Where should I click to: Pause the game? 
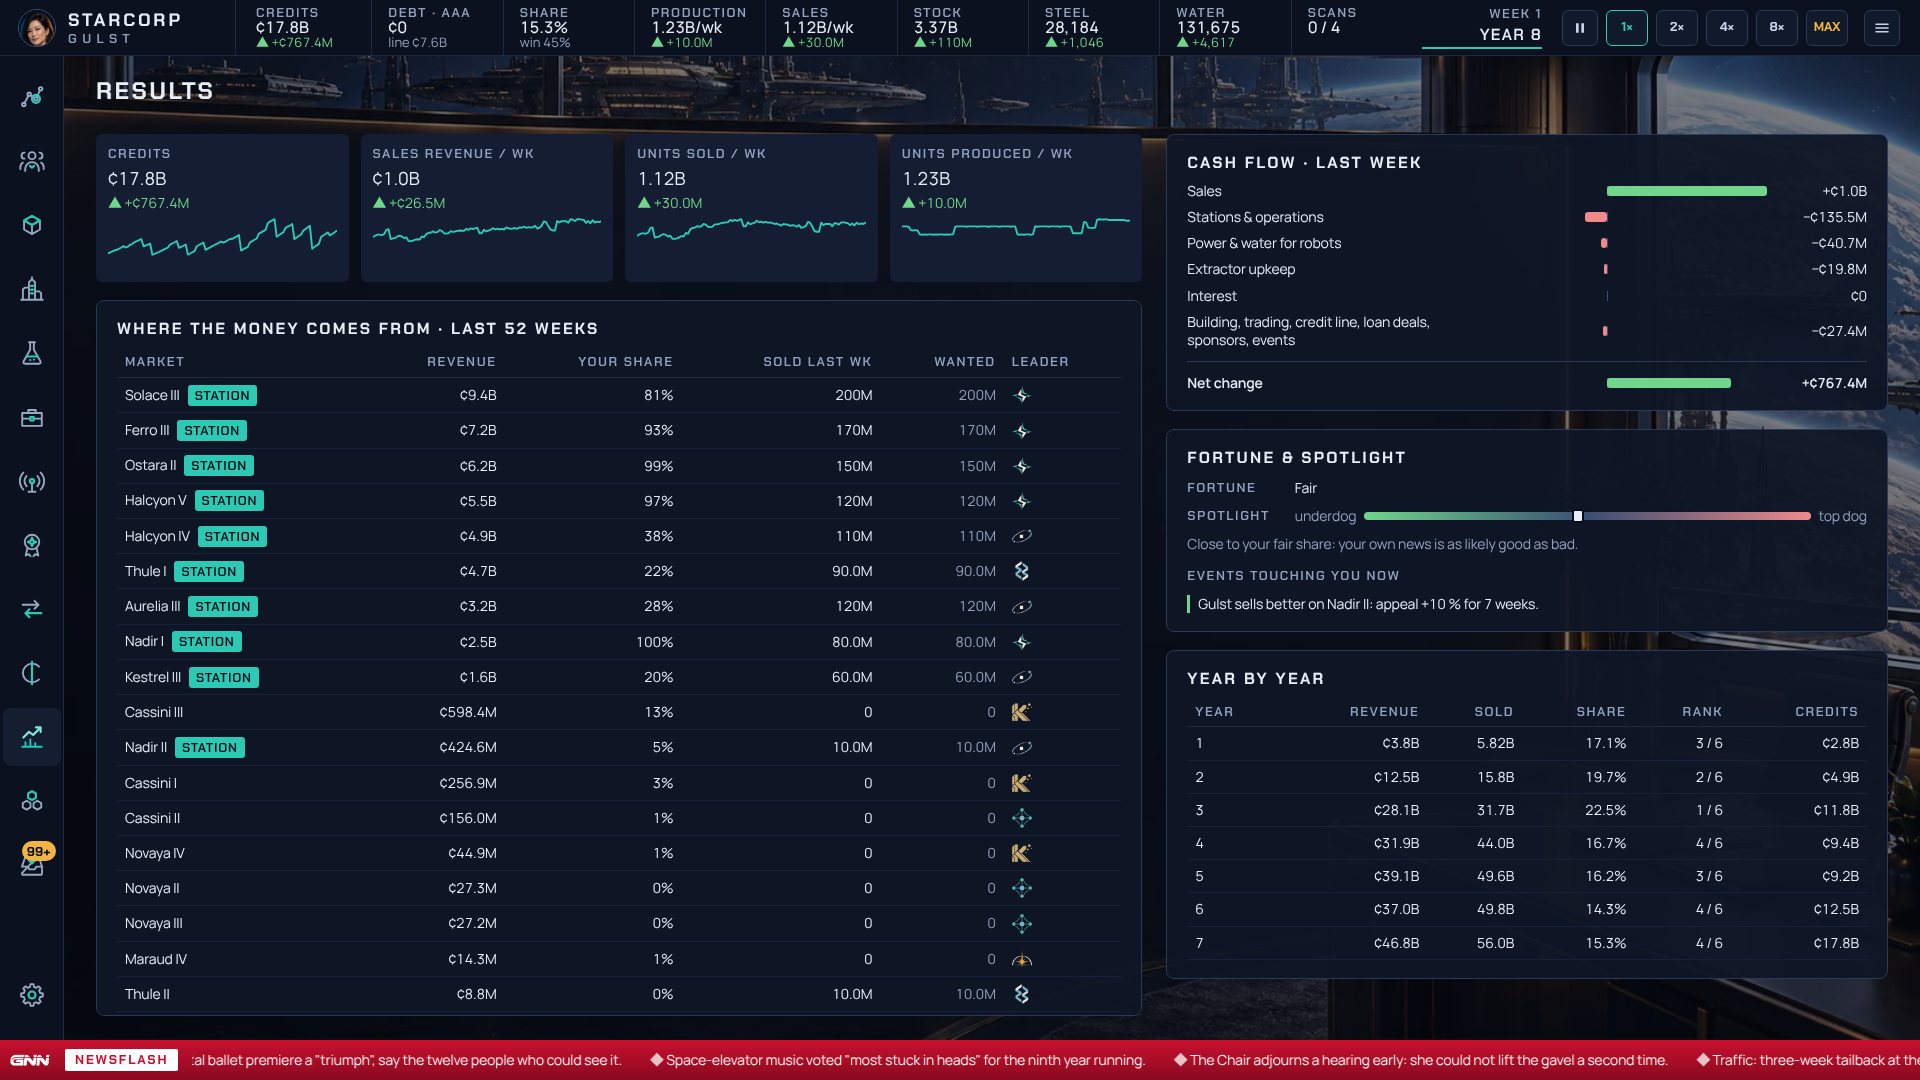coord(1580,28)
